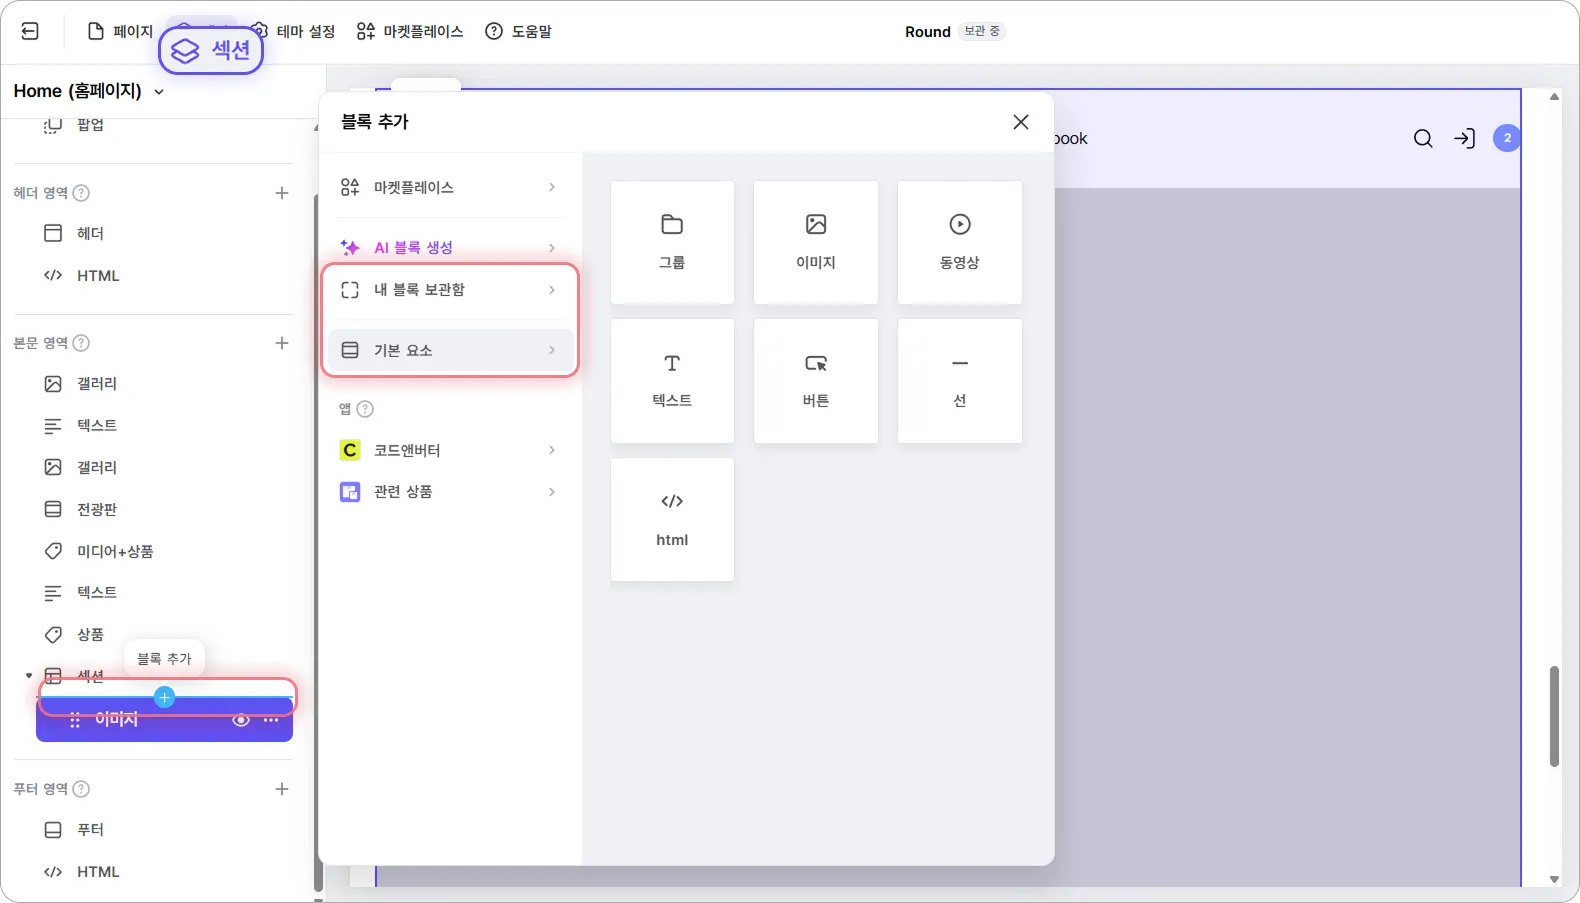Image resolution: width=1580 pixels, height=903 pixels.
Task: Click the help icon next to 헤더 영역
Action: pos(82,193)
